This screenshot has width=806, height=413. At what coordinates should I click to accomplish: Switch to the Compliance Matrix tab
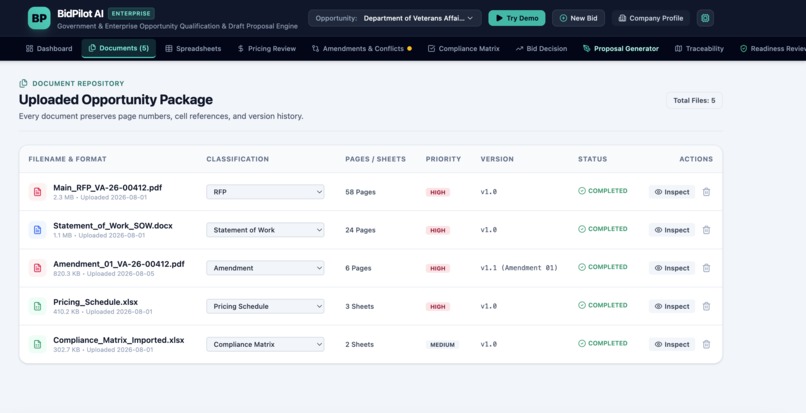pyautogui.click(x=464, y=48)
